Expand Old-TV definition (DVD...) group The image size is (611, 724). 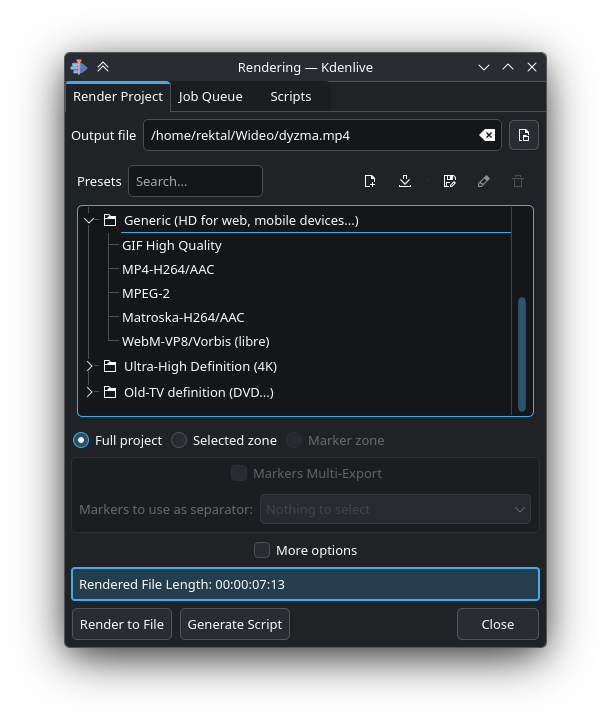click(x=89, y=392)
